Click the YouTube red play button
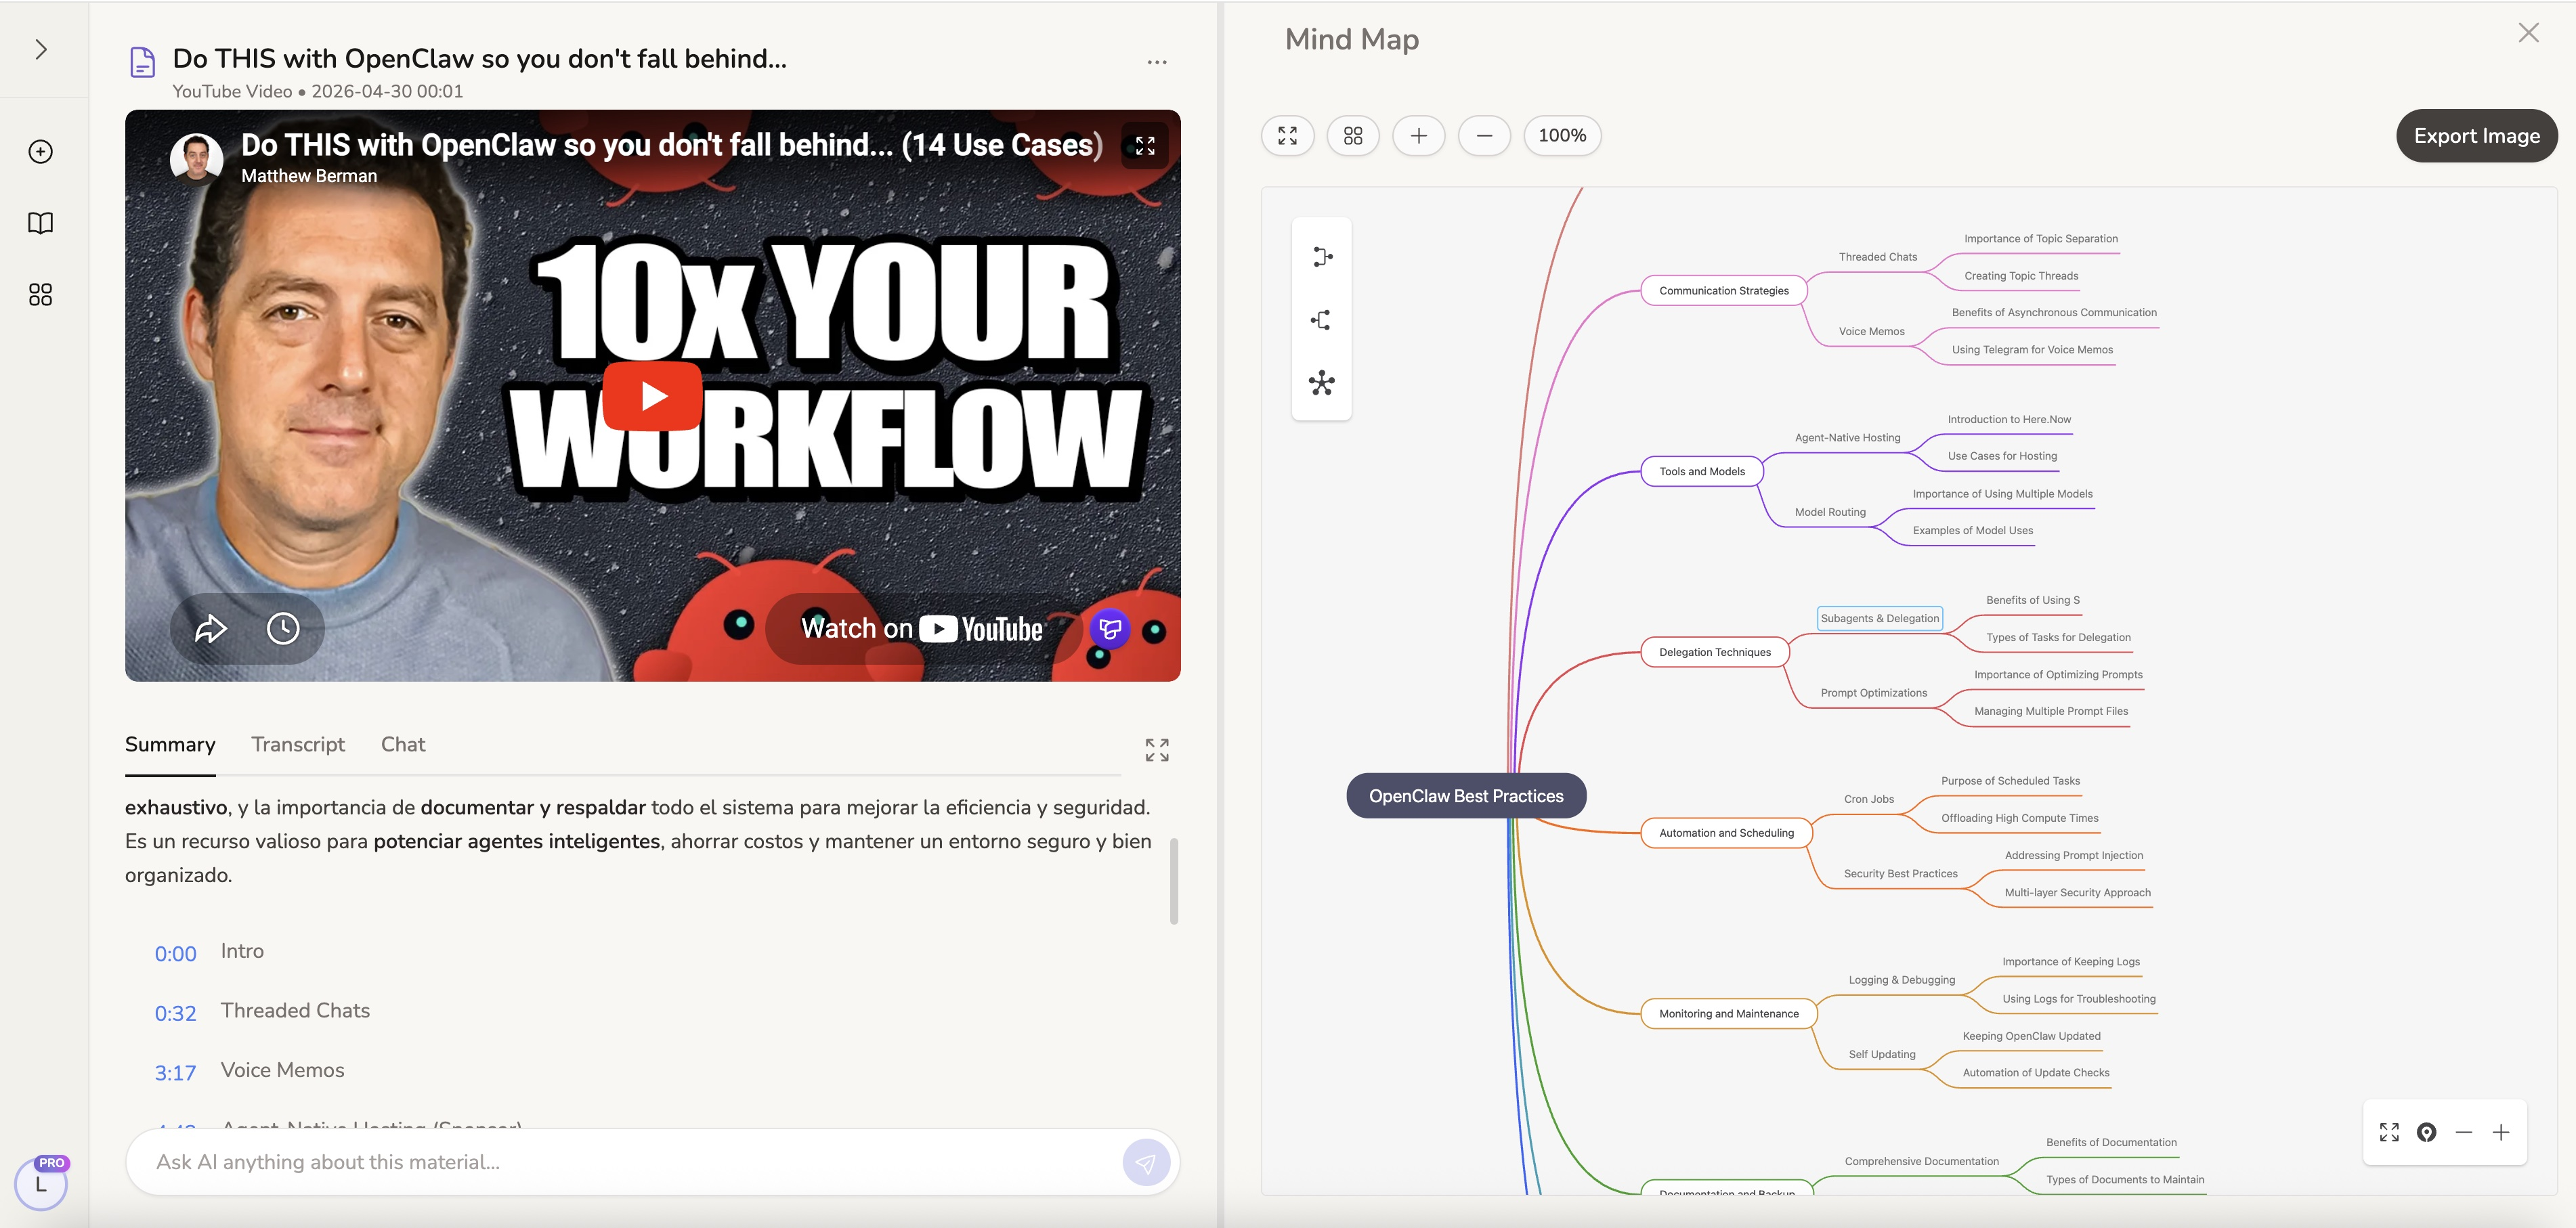The image size is (2576, 1228). pos(653,396)
